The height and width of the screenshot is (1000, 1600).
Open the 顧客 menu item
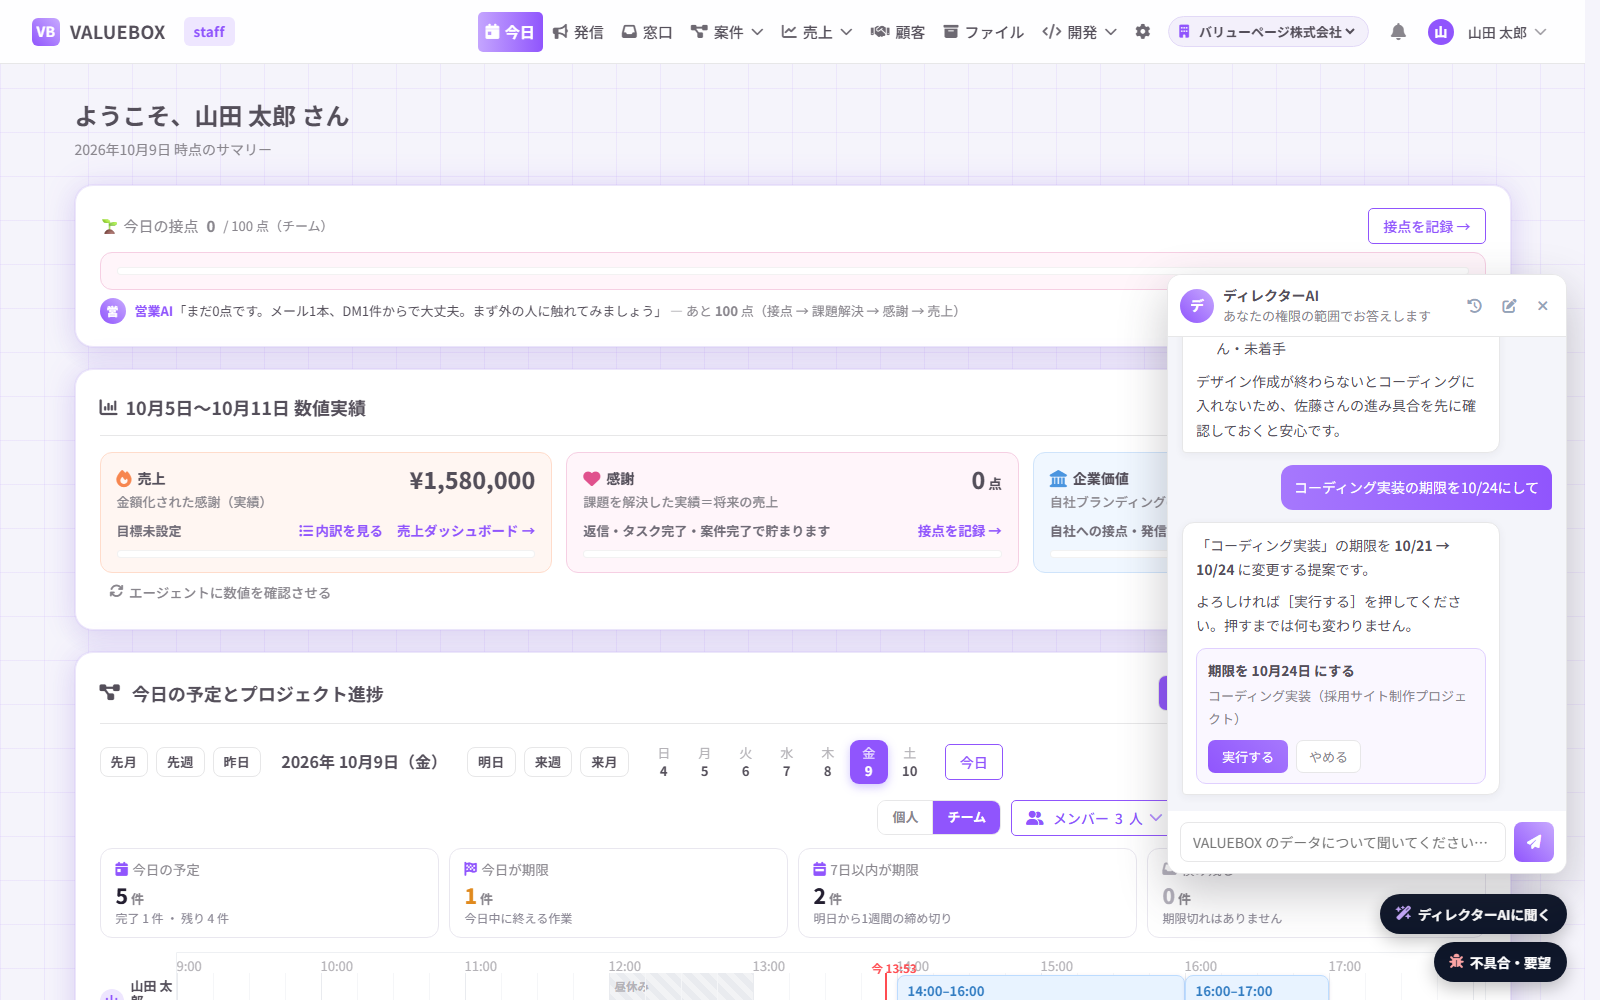tap(898, 32)
